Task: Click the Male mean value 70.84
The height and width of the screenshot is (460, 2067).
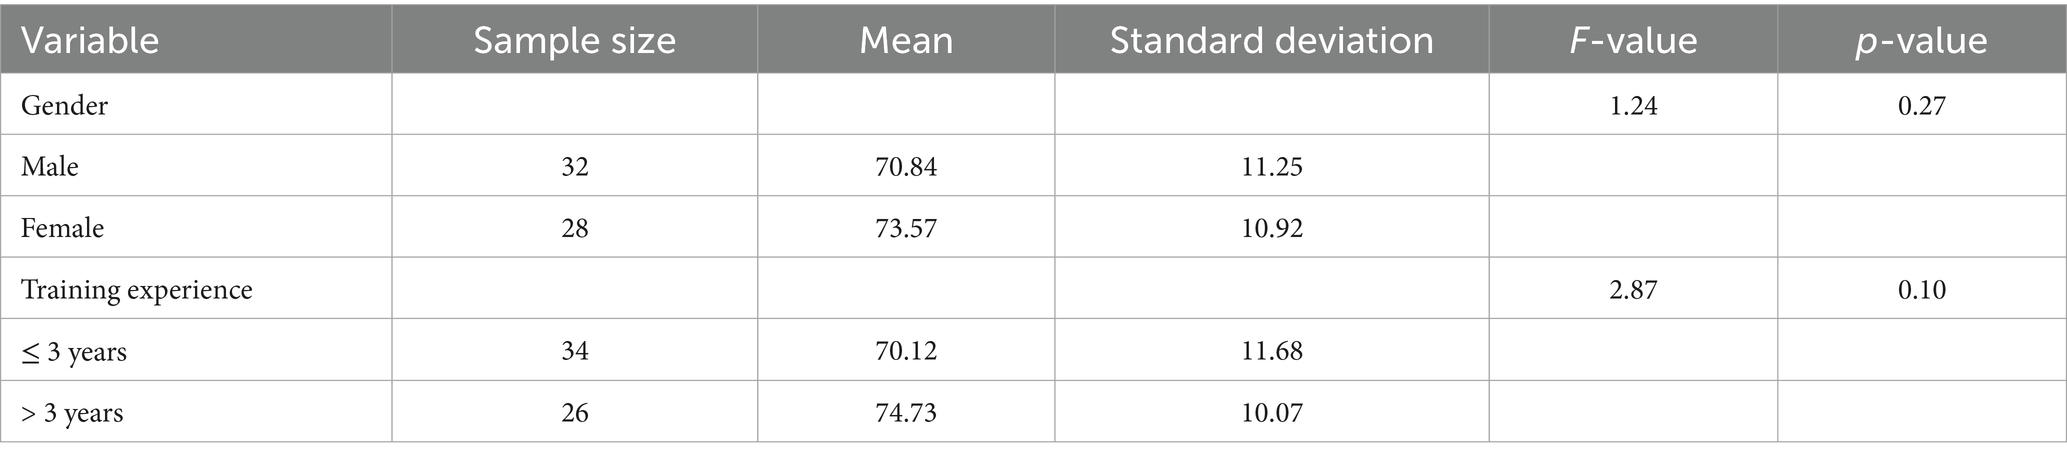Action: 906,166
